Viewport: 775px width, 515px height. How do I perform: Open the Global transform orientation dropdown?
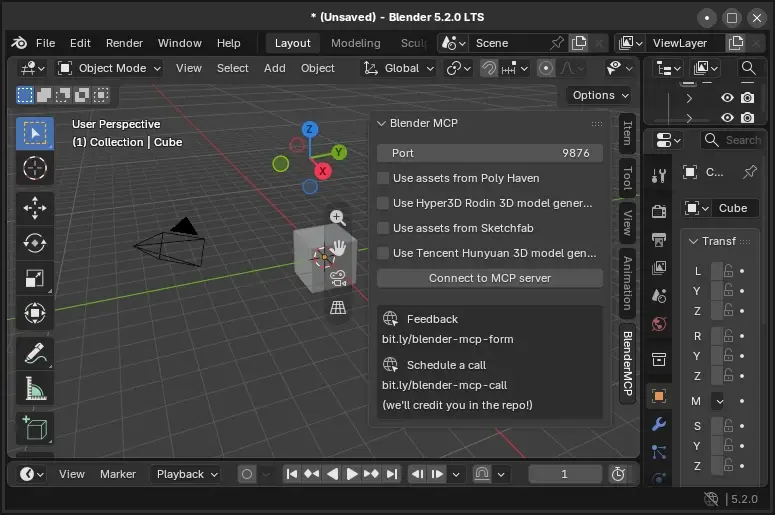[399, 68]
